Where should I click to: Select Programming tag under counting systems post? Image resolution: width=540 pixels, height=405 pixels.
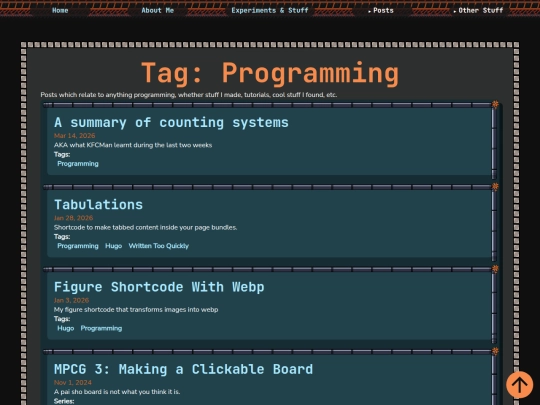pos(78,164)
